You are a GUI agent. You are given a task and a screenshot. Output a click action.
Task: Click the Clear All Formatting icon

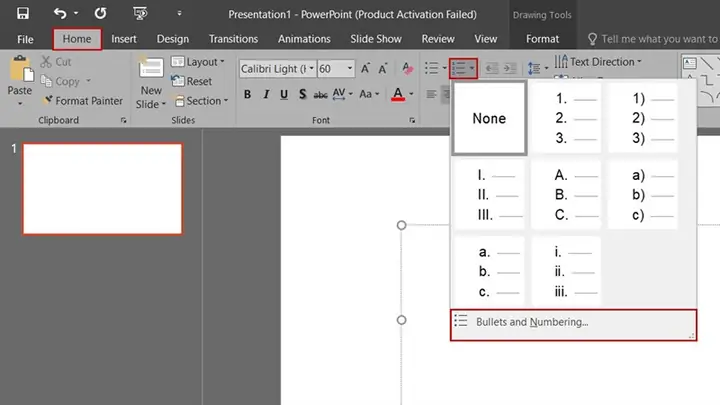(x=407, y=69)
